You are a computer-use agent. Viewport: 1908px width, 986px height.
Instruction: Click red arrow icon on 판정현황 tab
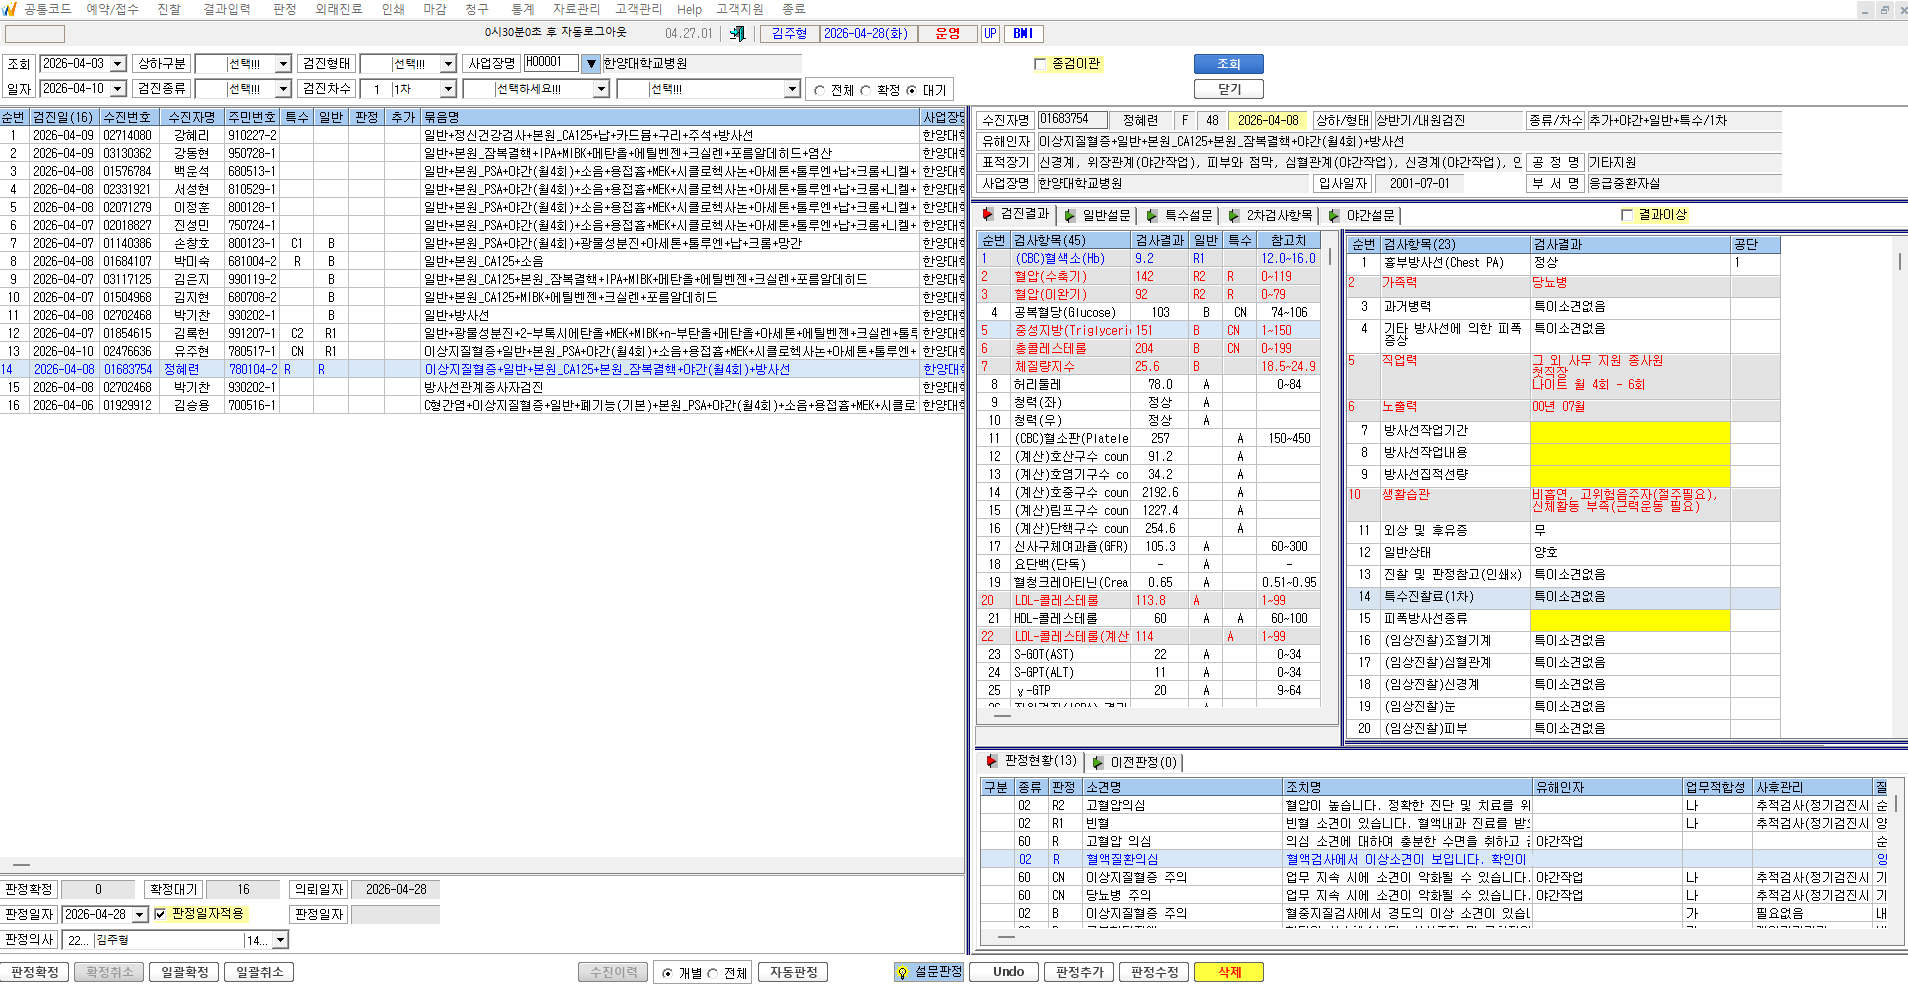point(992,761)
